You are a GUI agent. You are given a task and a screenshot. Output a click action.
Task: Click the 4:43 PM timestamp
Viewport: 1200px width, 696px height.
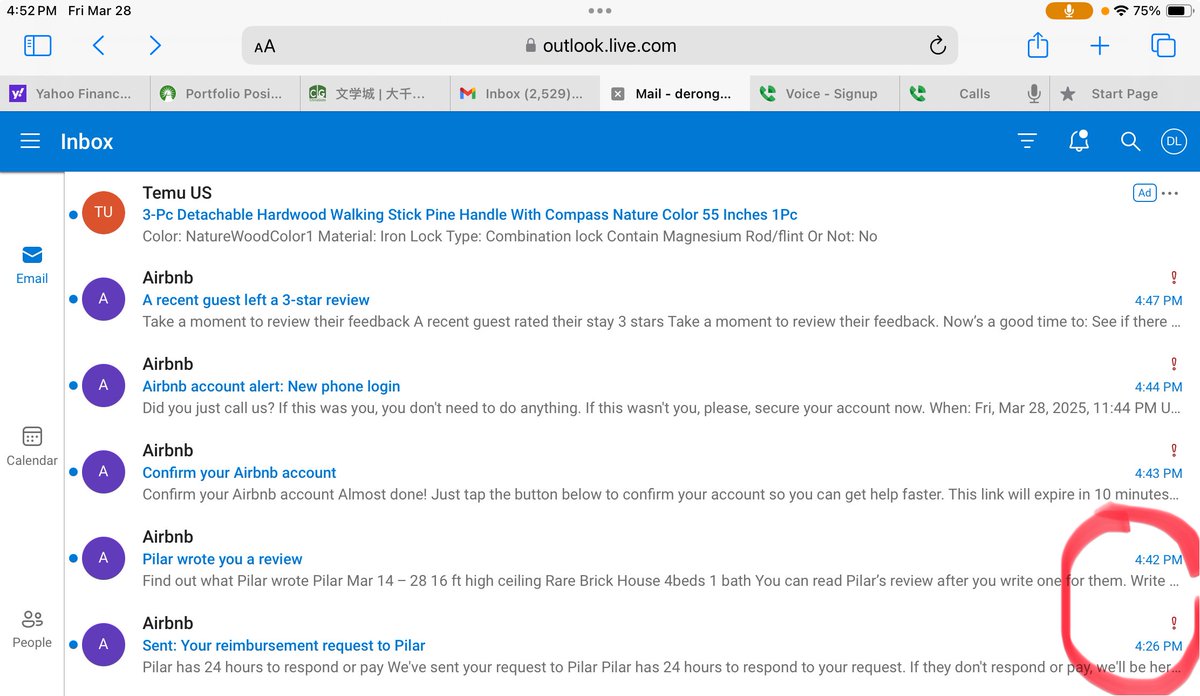pyautogui.click(x=1158, y=473)
